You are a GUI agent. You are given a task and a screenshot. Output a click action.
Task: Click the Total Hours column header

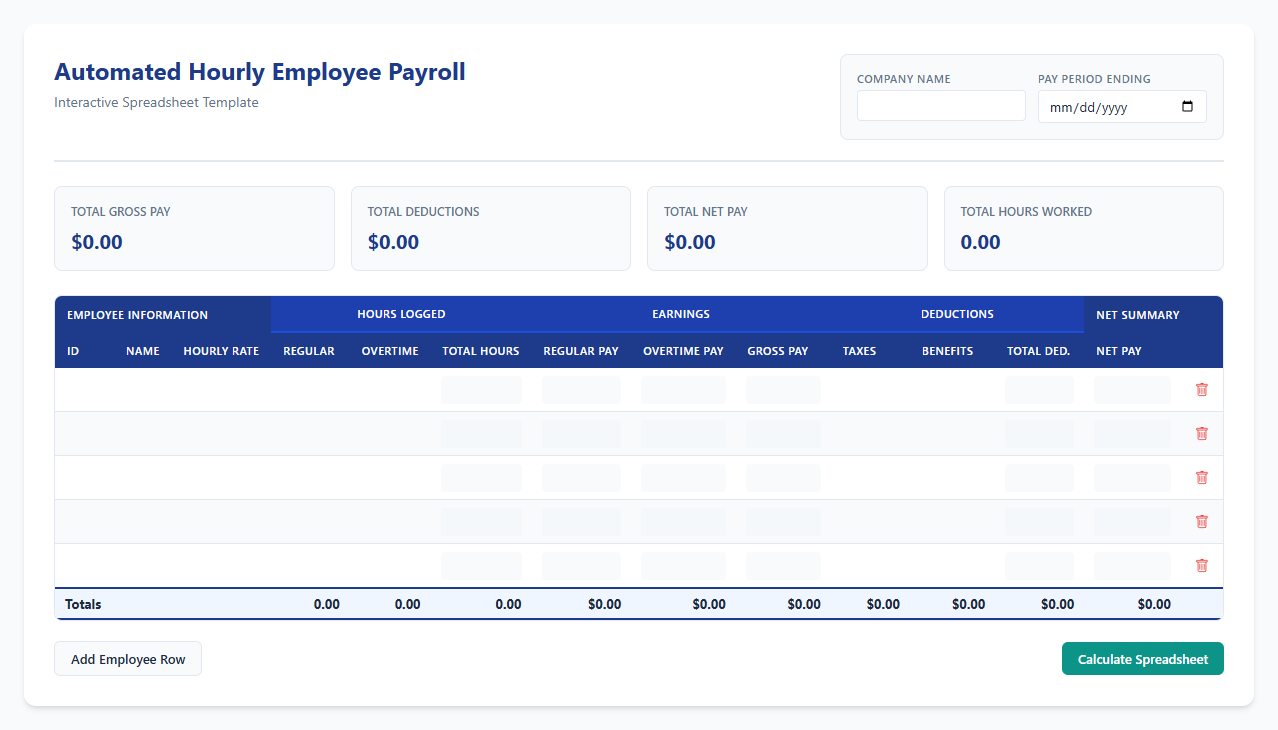pos(481,351)
